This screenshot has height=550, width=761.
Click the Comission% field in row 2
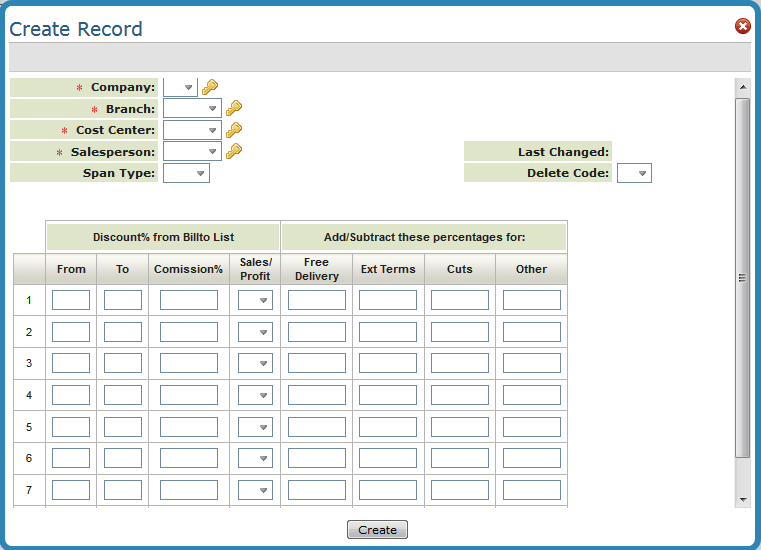click(x=189, y=332)
